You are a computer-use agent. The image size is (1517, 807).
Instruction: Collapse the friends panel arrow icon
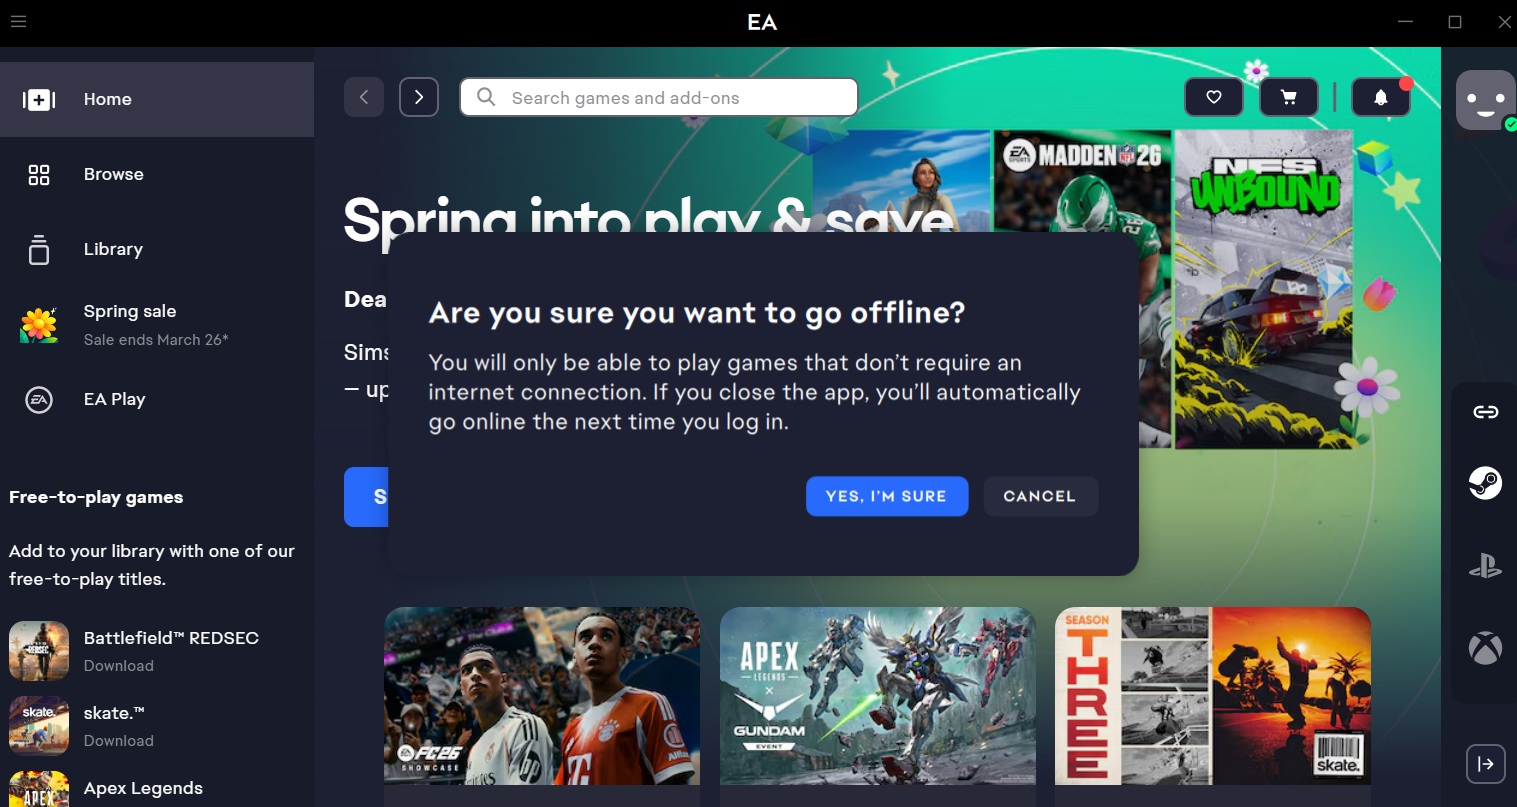pos(1486,764)
